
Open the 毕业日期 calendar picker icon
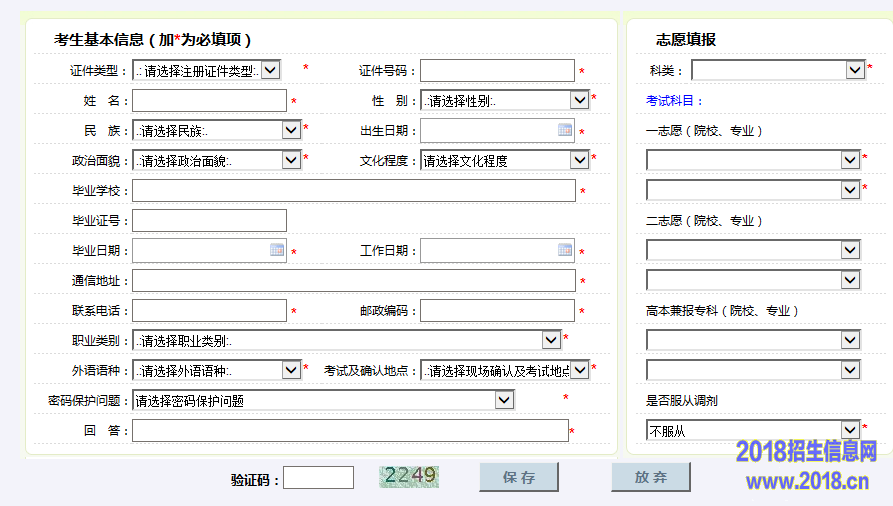tap(277, 250)
